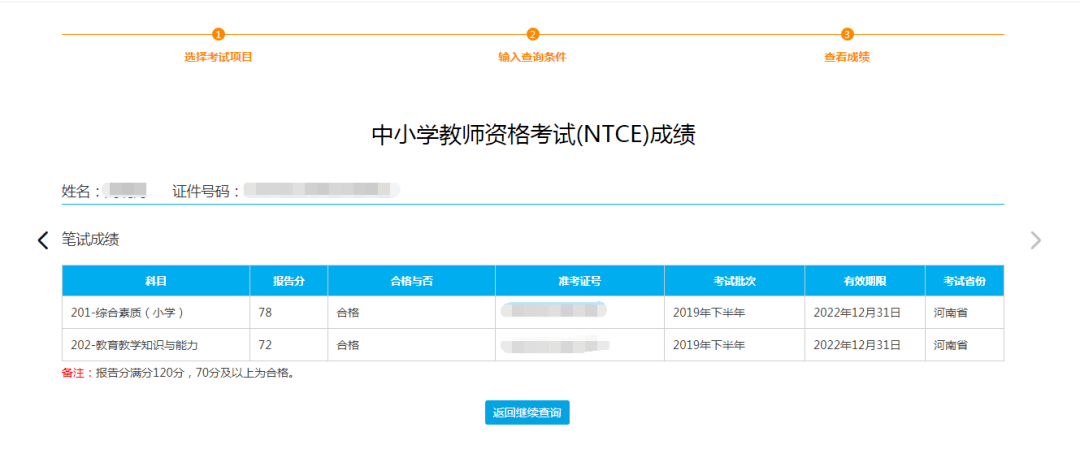Click the 笔试成绩 section heading
Viewport: 1080px width, 475px height.
tap(91, 240)
